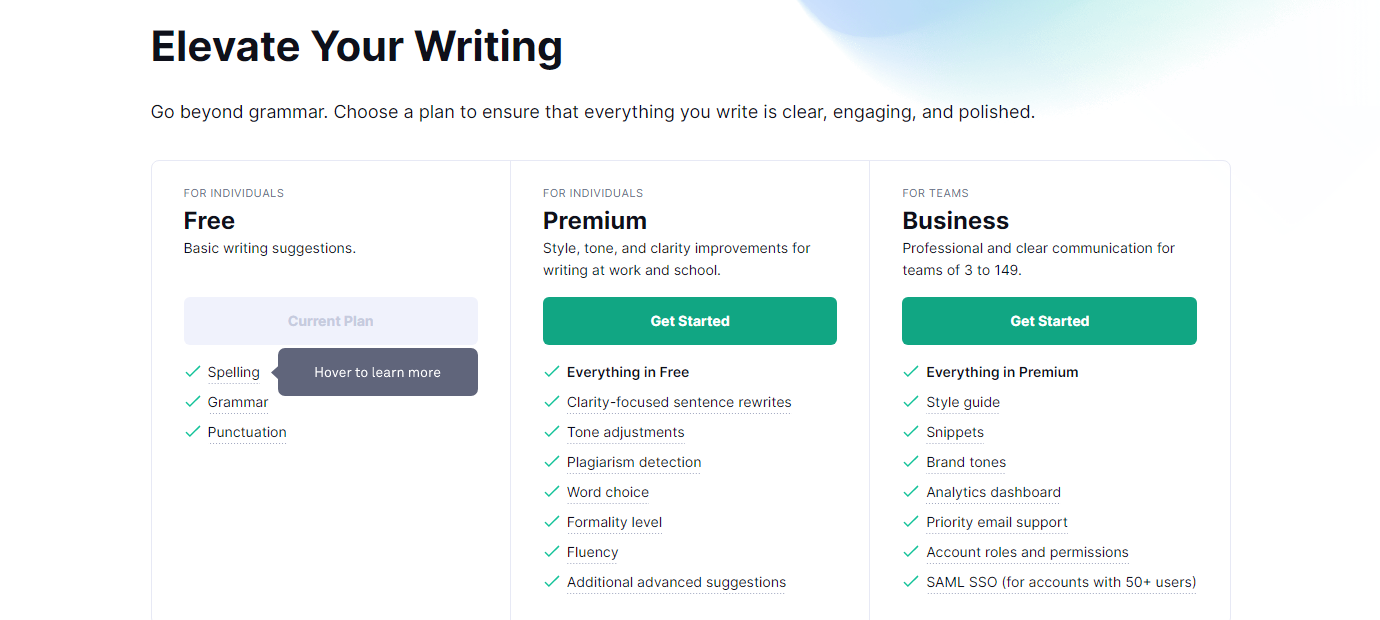Click the checkmark icon beside Style guide
Screen dimensions: 1380x620
tap(910, 401)
